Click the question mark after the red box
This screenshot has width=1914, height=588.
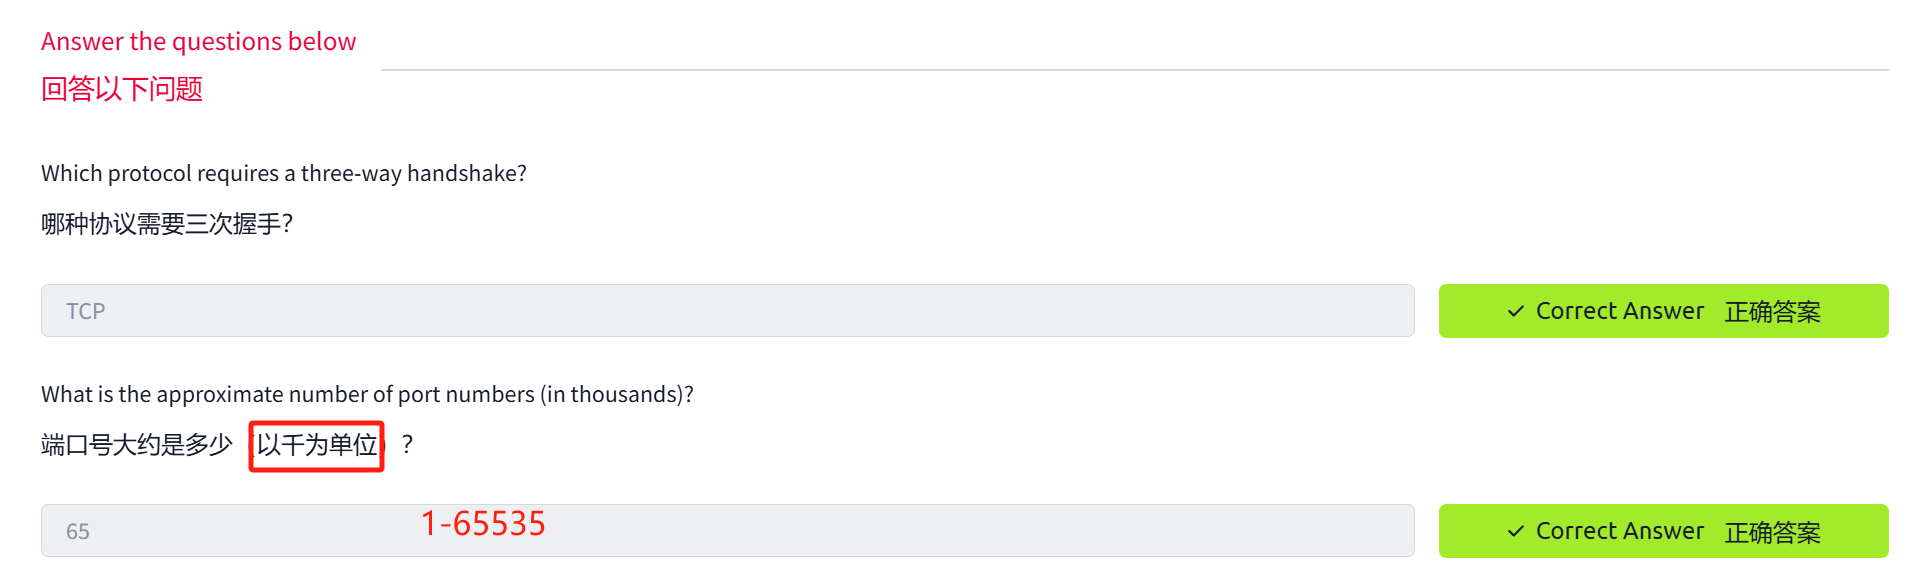point(407,445)
